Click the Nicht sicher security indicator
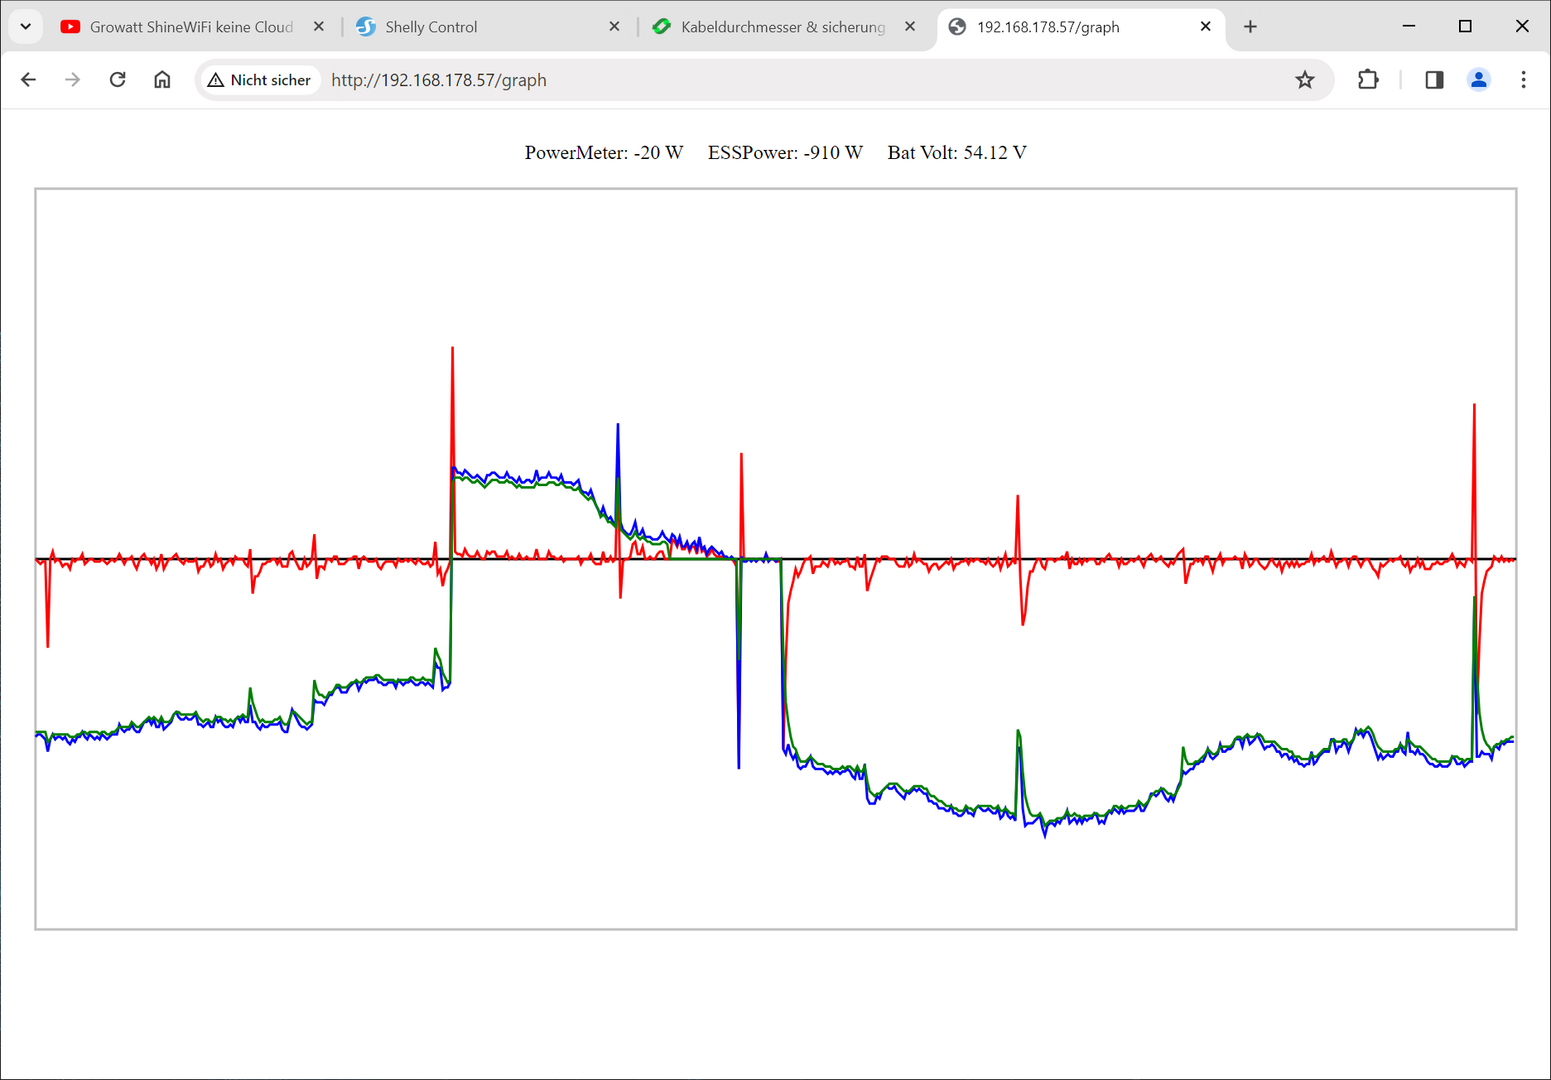Screen dimensions: 1551x1080 259,80
